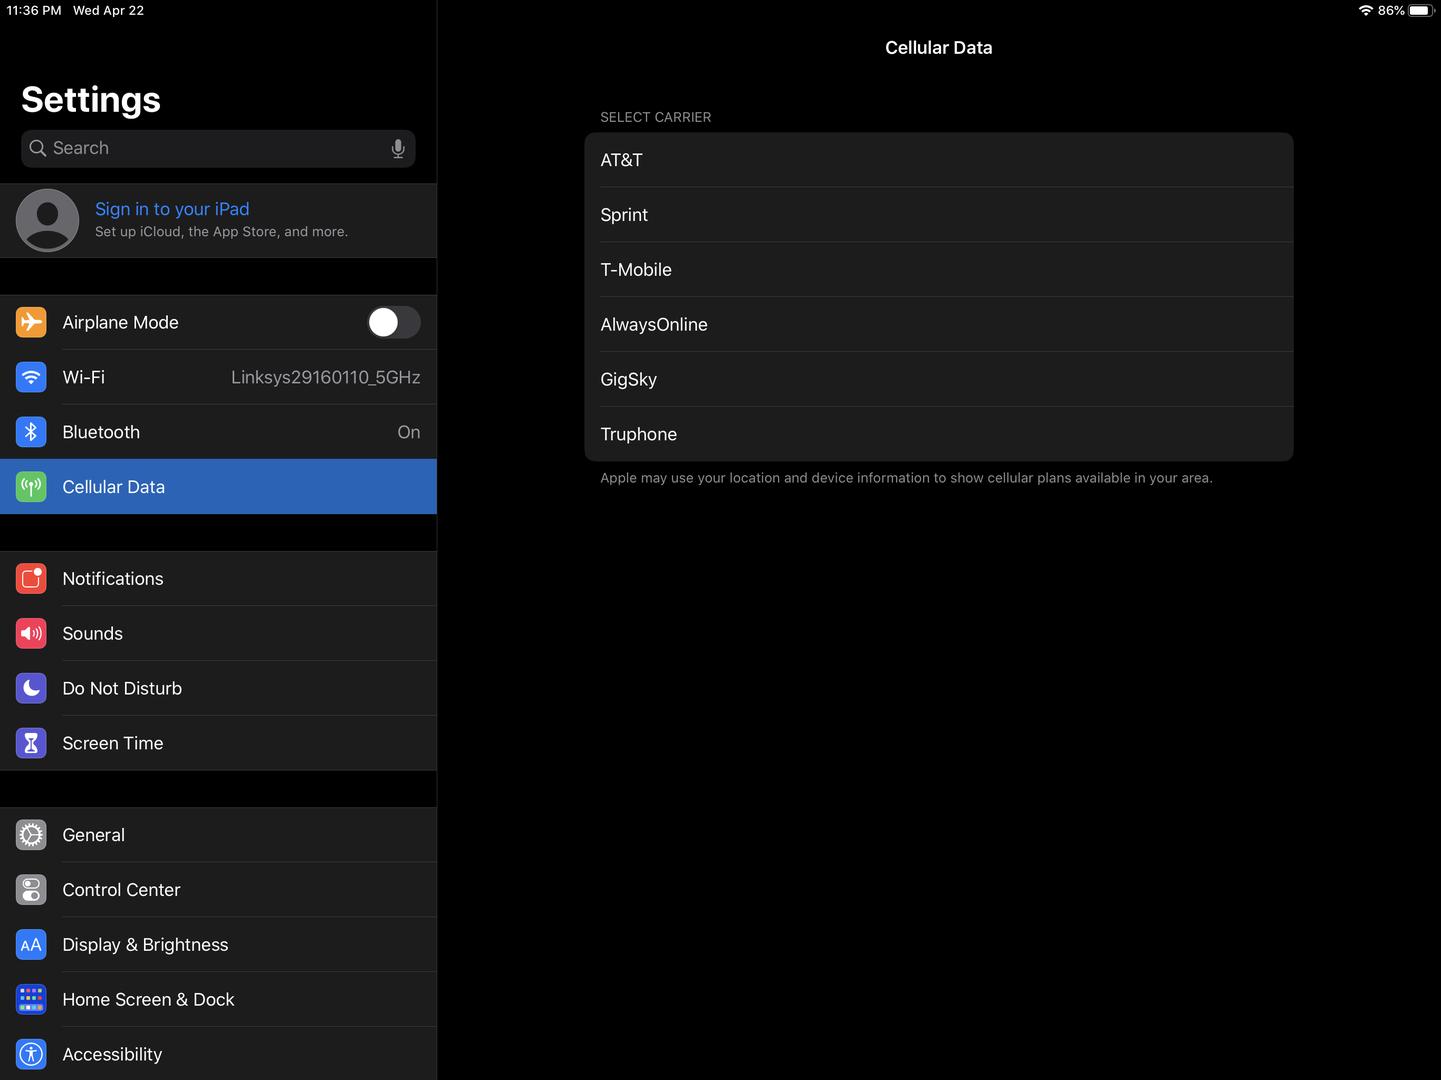Tap the Do Not Disturb moon icon

(31, 688)
